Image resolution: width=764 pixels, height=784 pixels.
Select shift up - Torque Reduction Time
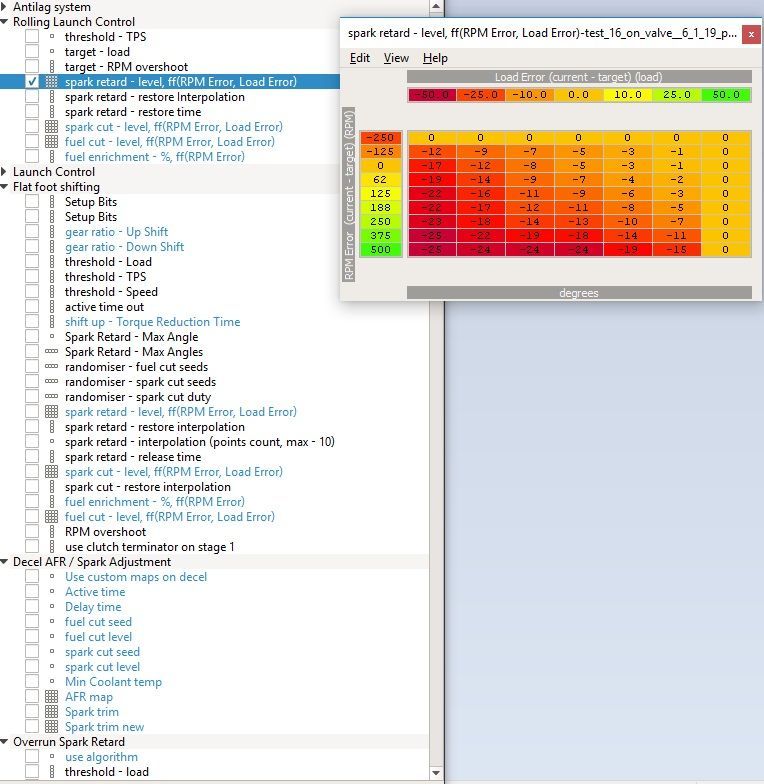click(152, 322)
